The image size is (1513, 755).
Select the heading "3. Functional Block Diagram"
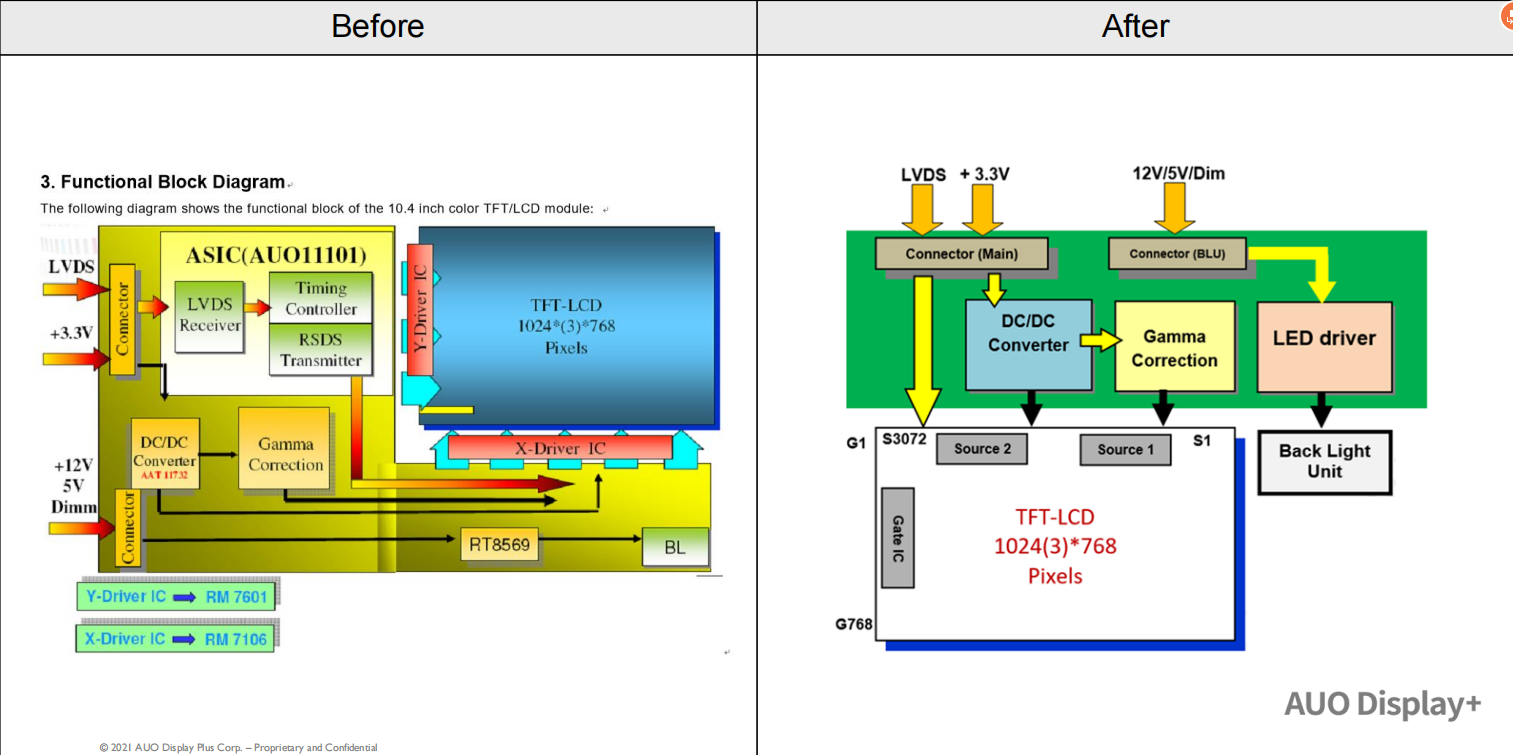click(x=163, y=182)
